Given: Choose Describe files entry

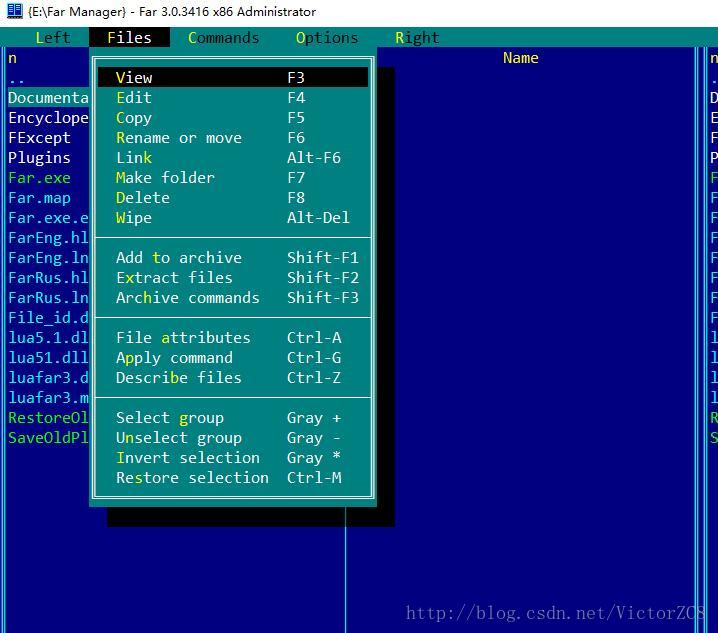Looking at the screenshot, I should (233, 377).
